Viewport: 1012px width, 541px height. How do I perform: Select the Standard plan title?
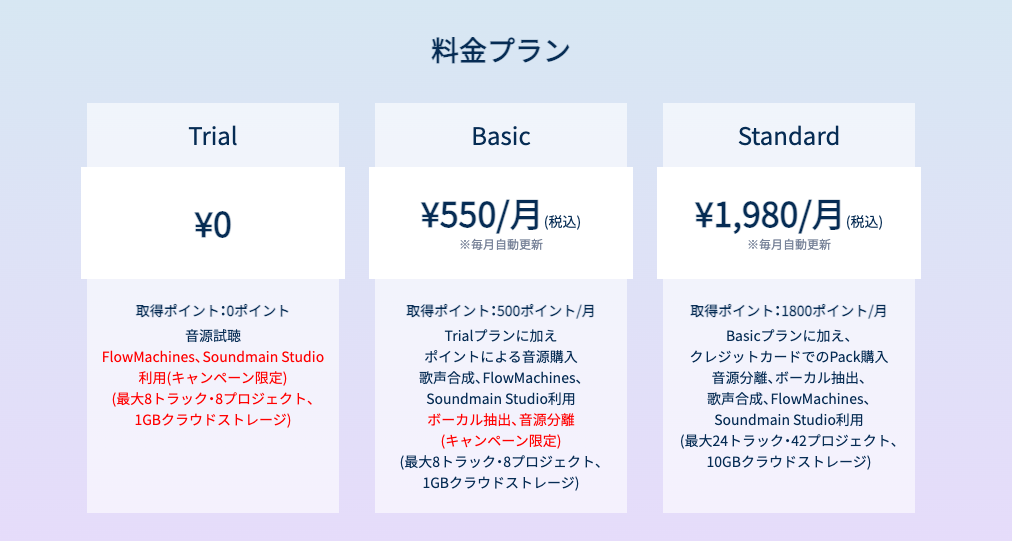click(789, 136)
